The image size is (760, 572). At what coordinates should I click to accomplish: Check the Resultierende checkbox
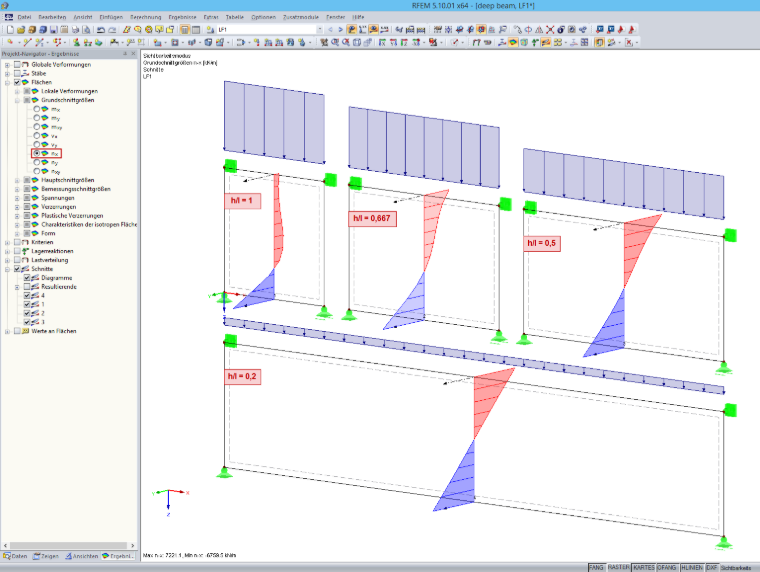click(27, 286)
